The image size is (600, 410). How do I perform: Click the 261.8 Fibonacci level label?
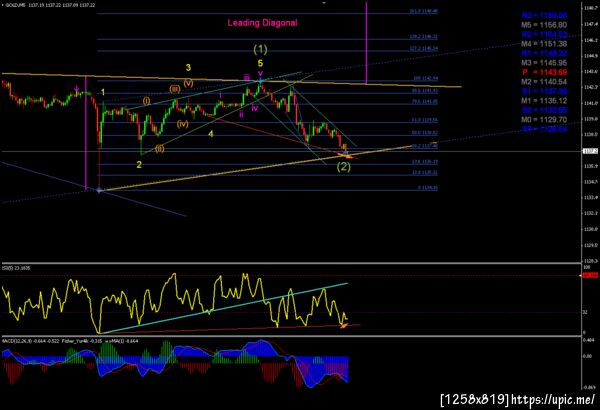(x=424, y=11)
